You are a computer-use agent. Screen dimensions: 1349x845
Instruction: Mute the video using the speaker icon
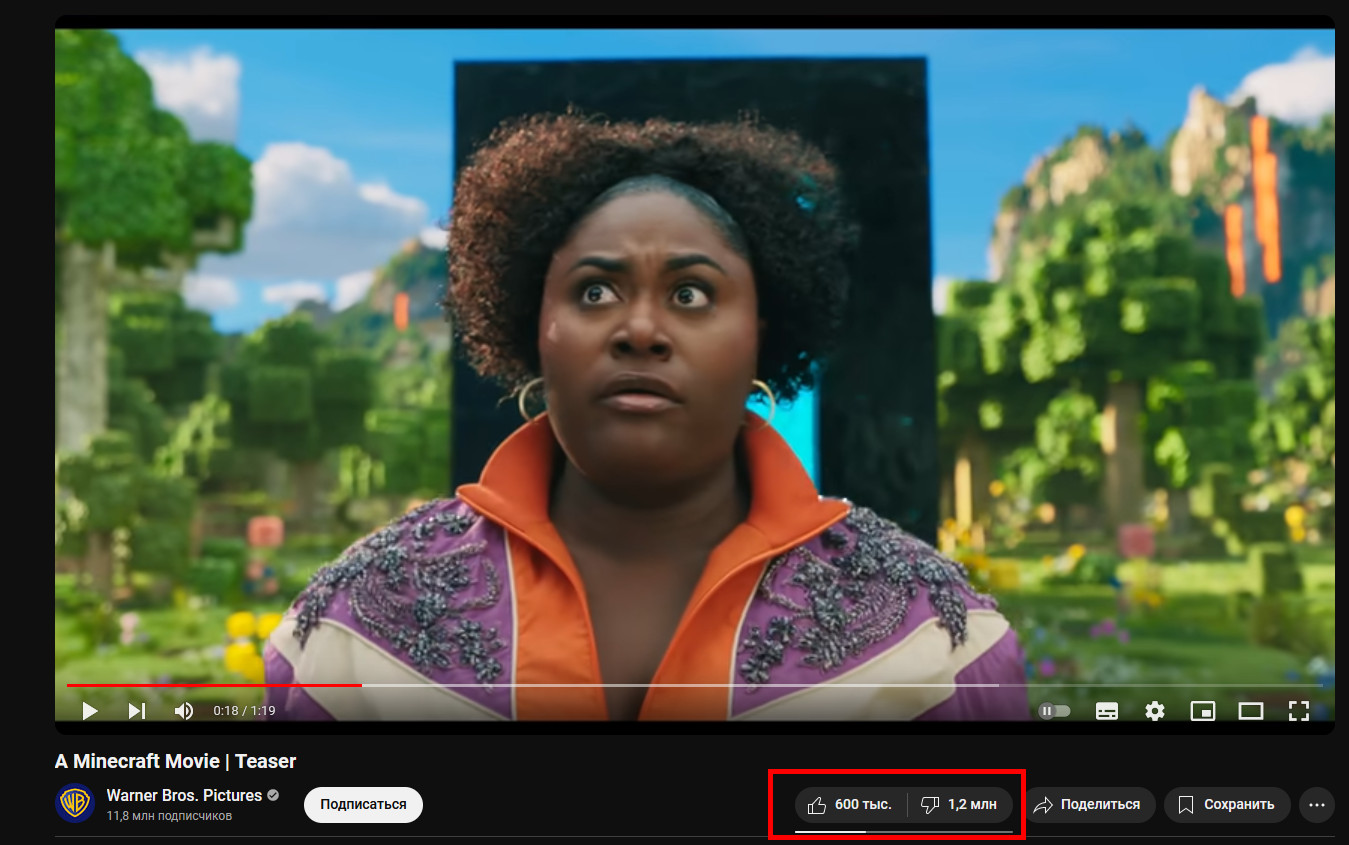pos(184,711)
